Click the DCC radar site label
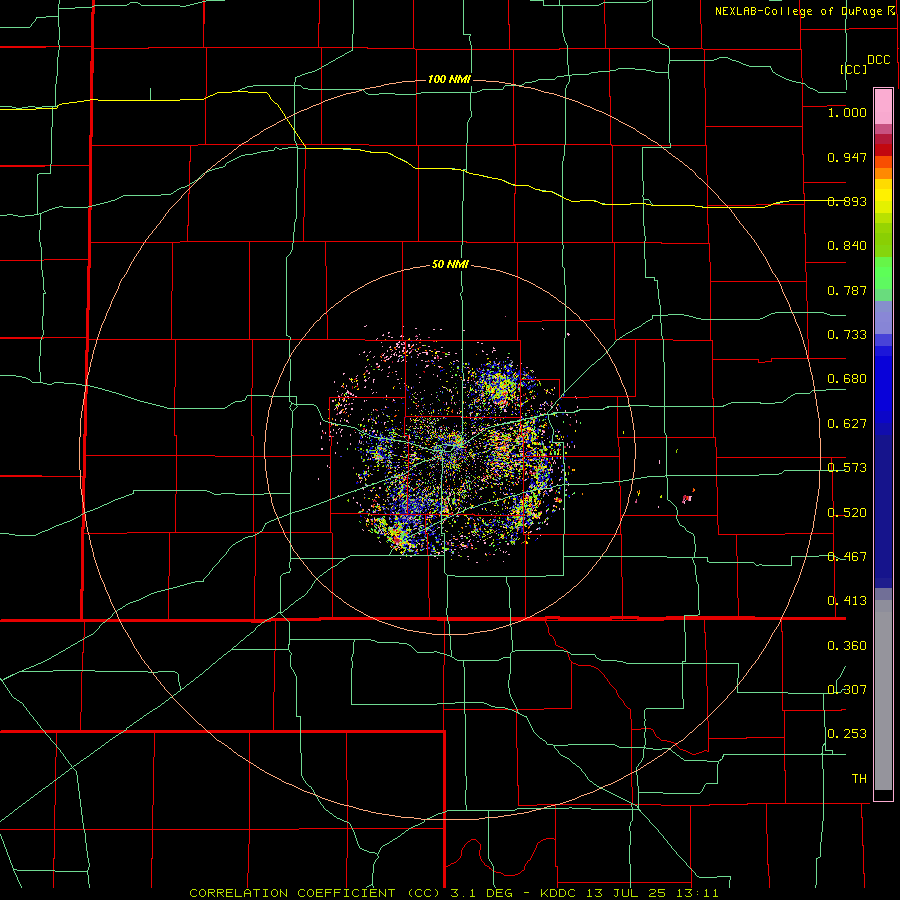The image size is (900, 900). [x=878, y=60]
